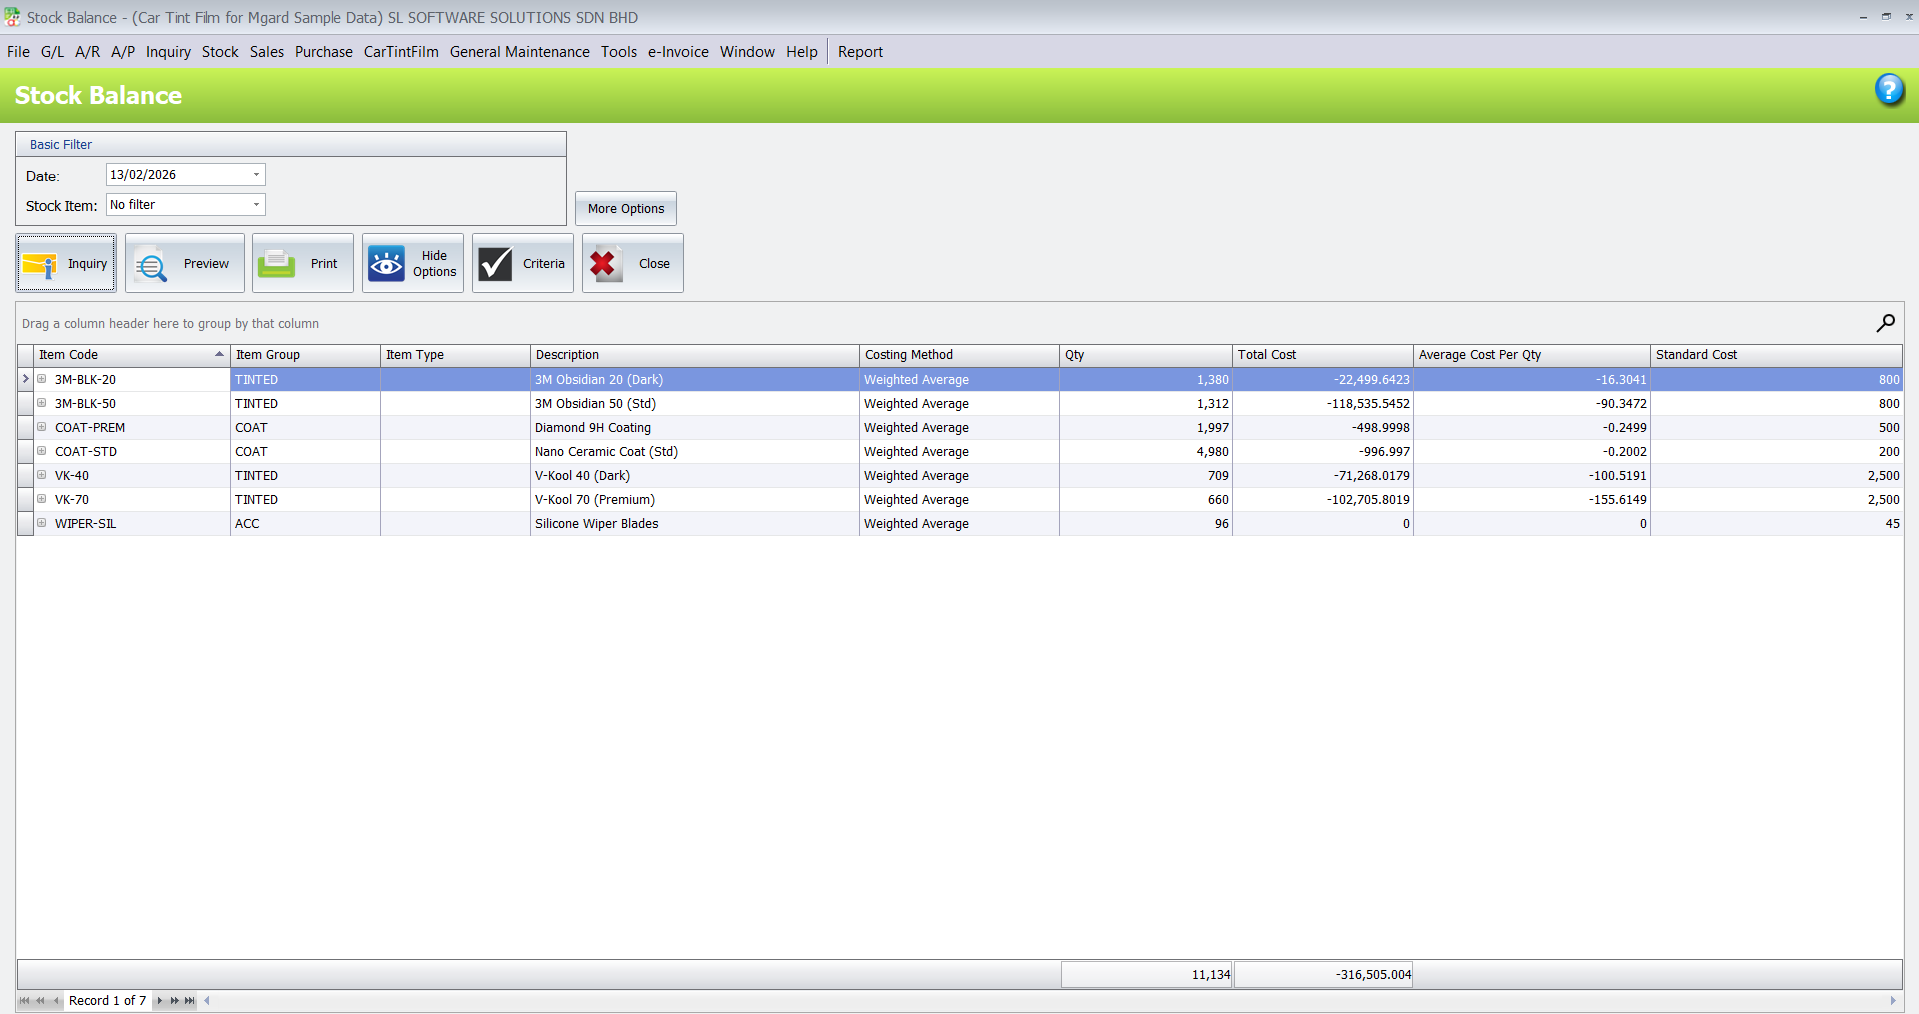Screen dimensions: 1919x1014
Task: Click the Print printer icon
Action: tap(276, 264)
